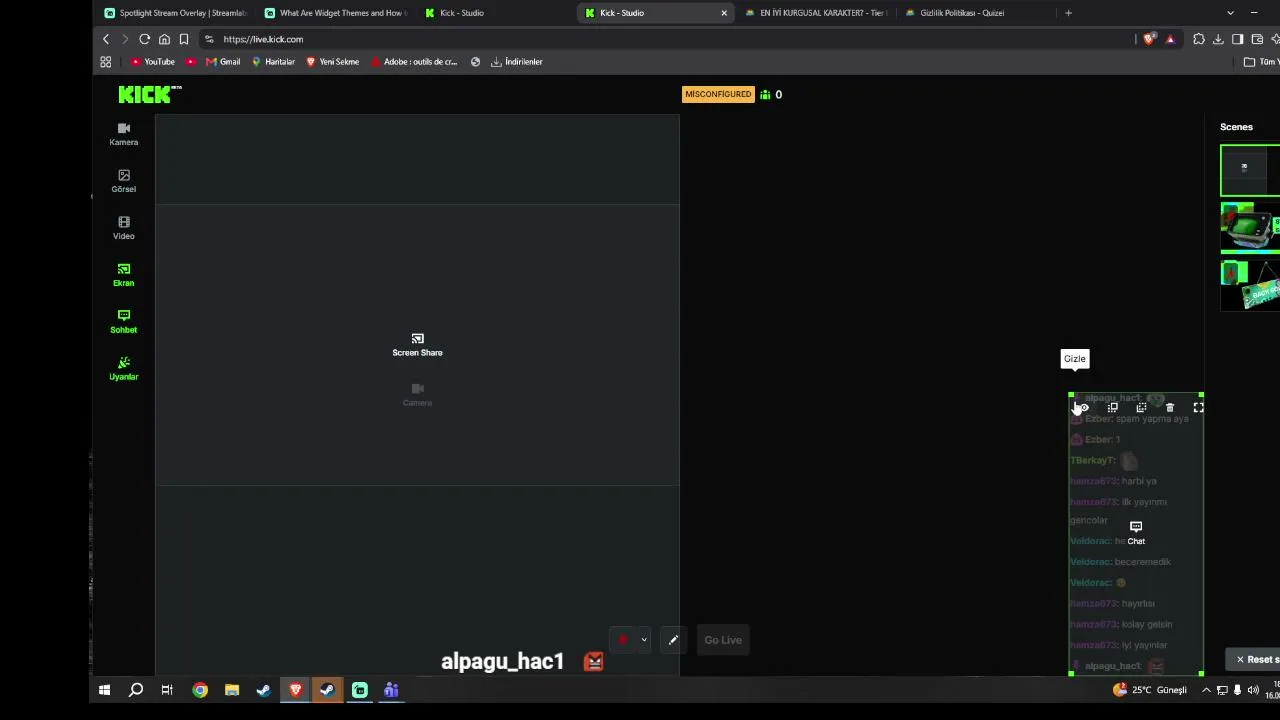Show hidden system tray icons
This screenshot has width=1280, height=720.
click(x=1206, y=690)
